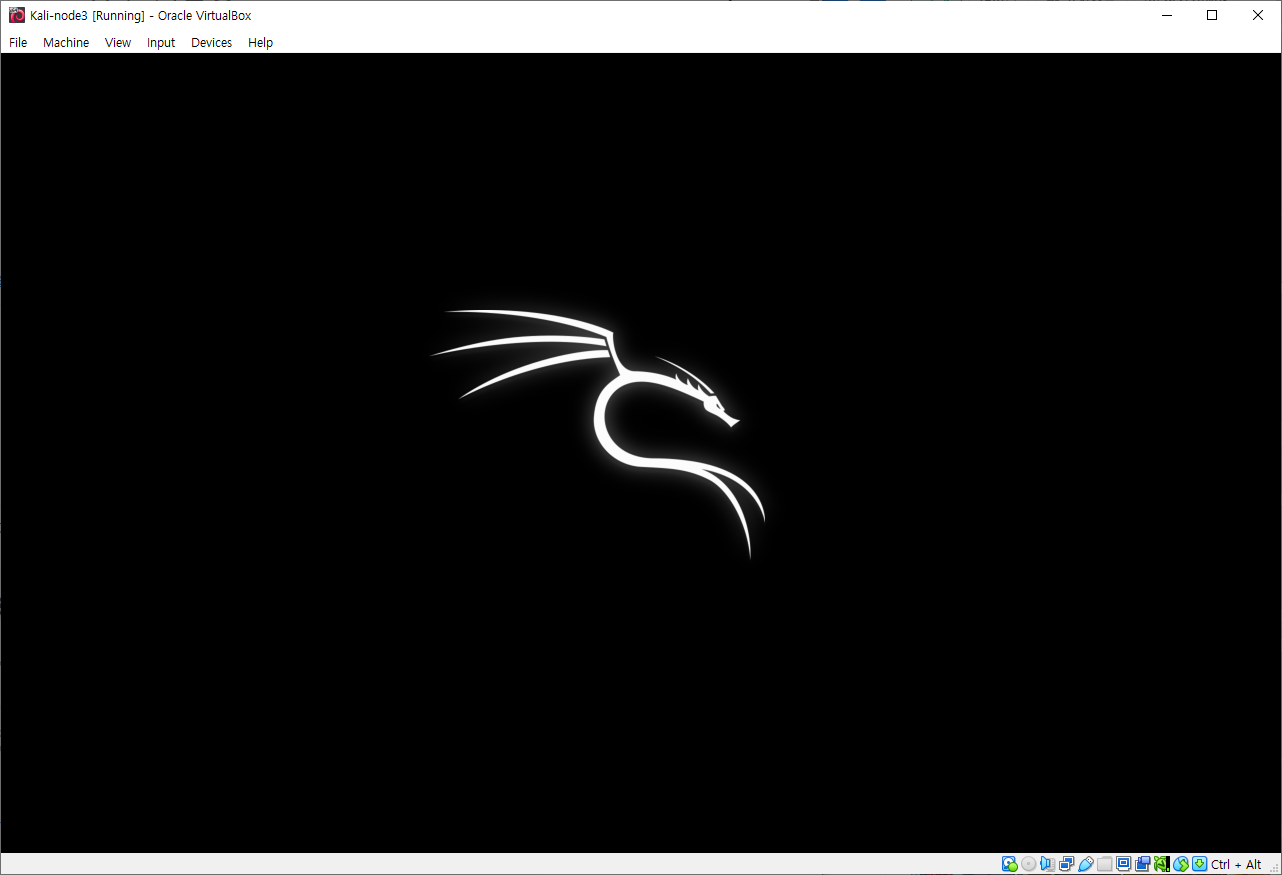Click the network adapter status icon
This screenshot has height=875, width=1282.
(x=1066, y=864)
